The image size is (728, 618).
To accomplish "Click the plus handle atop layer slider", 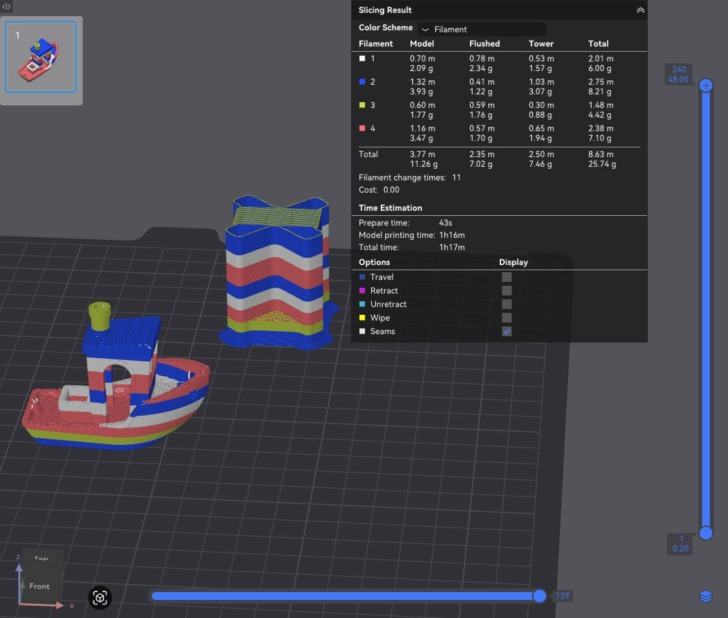I will point(706,85).
